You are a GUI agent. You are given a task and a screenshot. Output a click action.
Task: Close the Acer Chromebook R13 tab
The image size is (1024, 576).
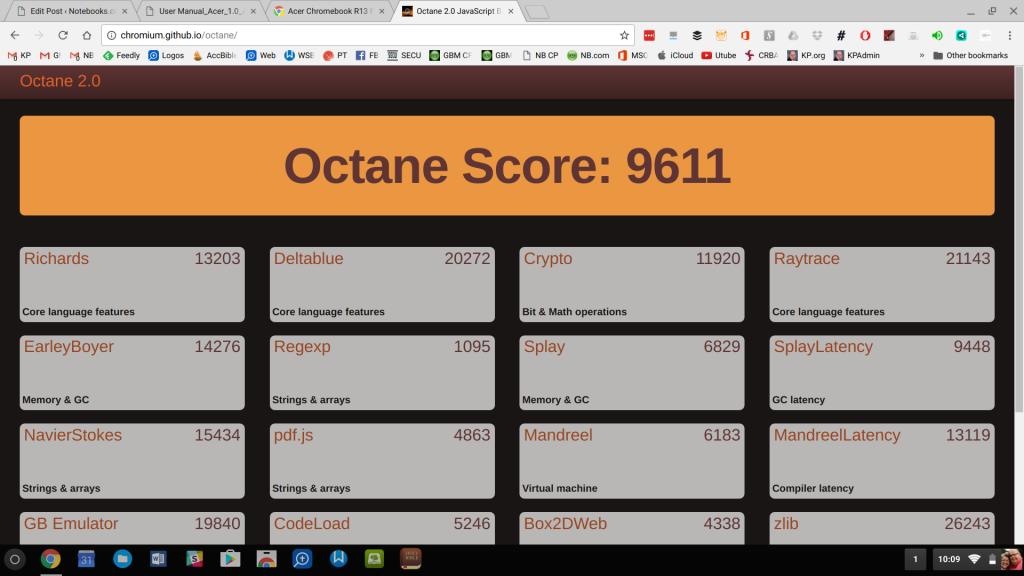point(382,11)
